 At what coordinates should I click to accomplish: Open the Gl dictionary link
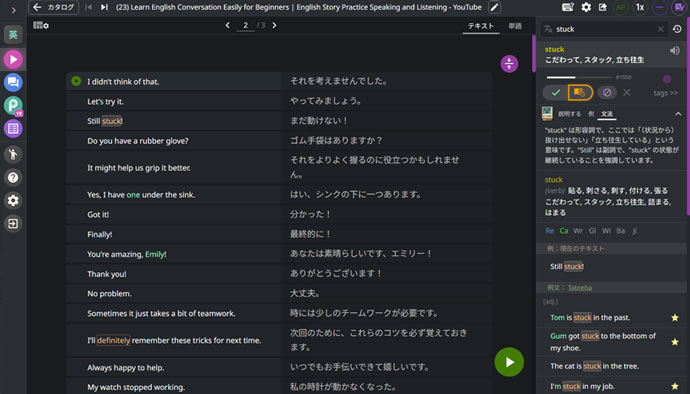click(592, 231)
